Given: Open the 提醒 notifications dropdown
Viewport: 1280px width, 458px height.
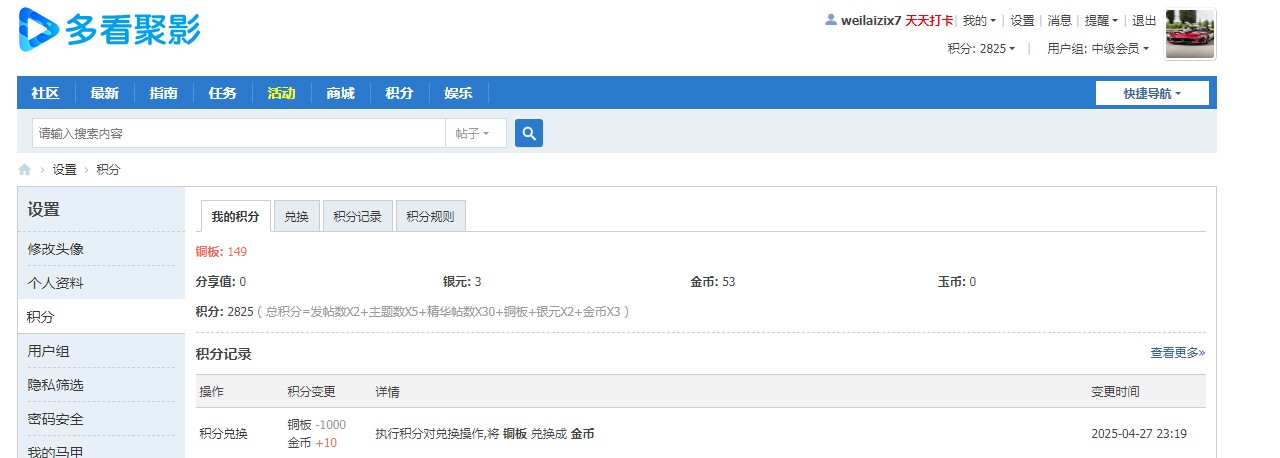Looking at the screenshot, I should [x=1101, y=20].
